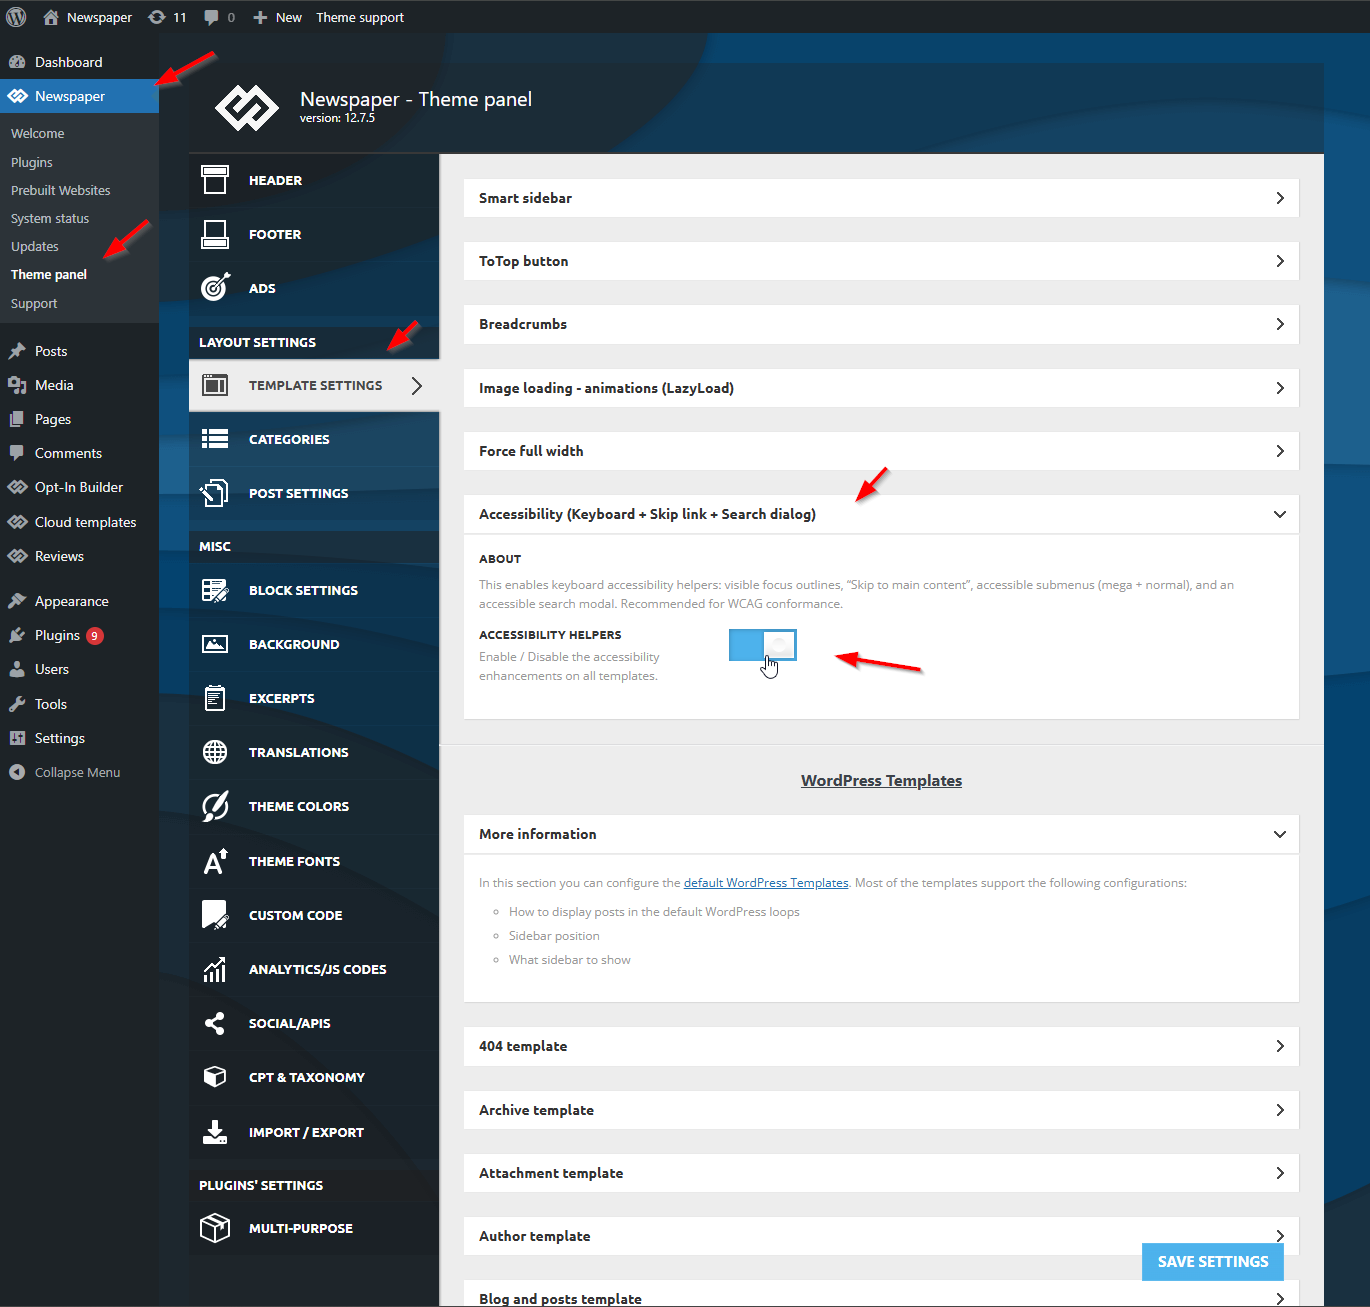
Task: Click the Translations globe icon
Action: 215,752
